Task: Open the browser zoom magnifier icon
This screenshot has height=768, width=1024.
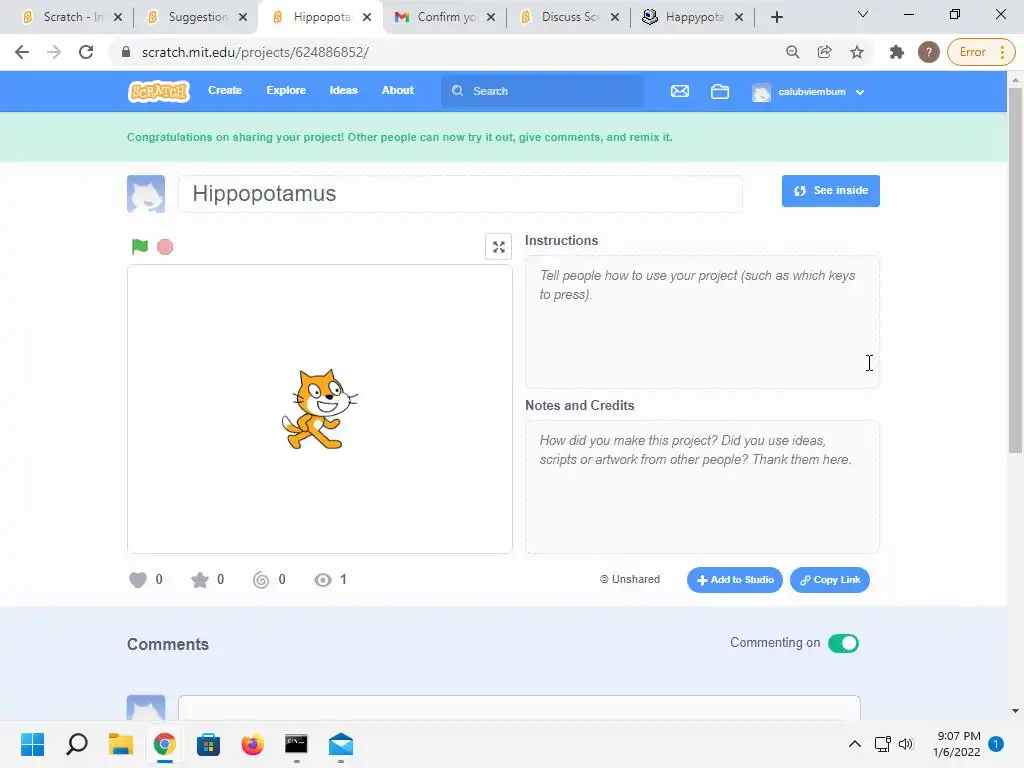Action: point(792,52)
